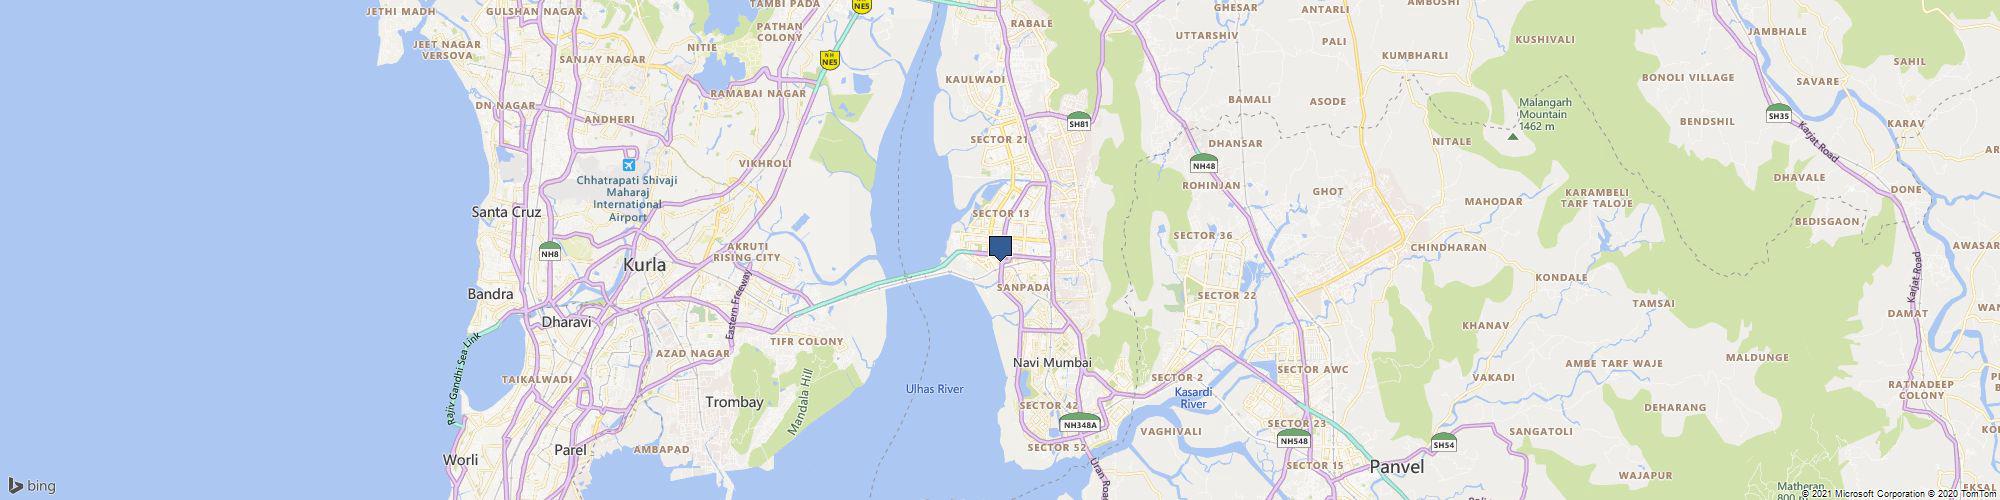Click the NH348A highway shield
Viewport: 2000px width, 500px height.
tap(1080, 421)
